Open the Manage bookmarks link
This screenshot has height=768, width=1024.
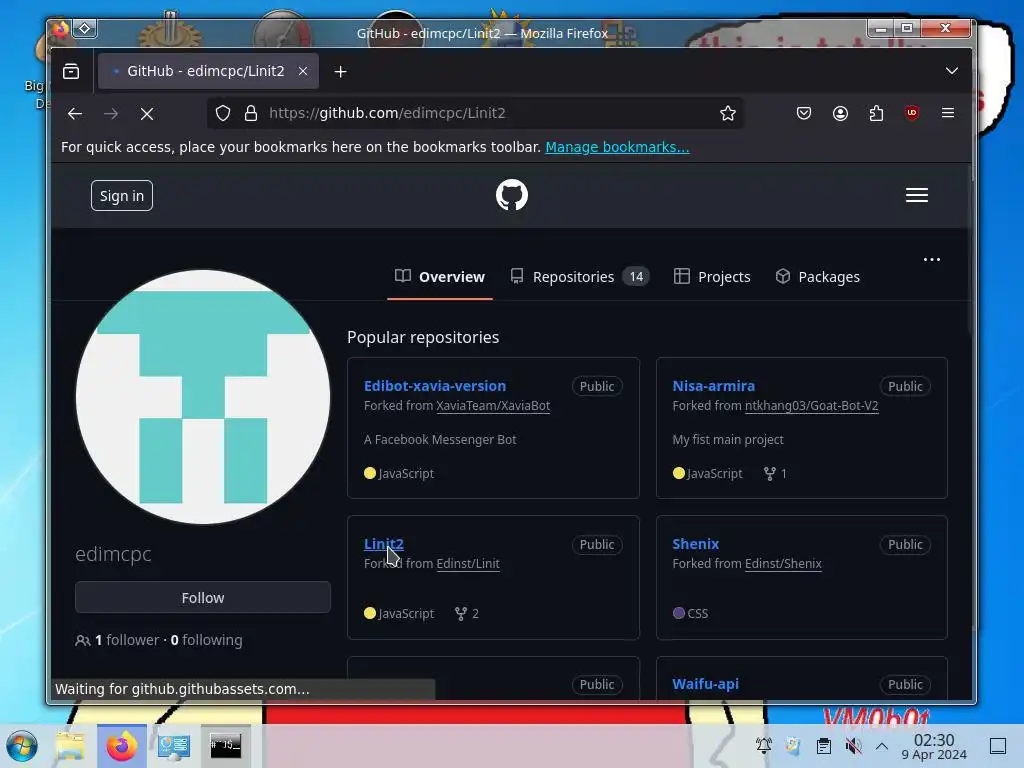(617, 147)
